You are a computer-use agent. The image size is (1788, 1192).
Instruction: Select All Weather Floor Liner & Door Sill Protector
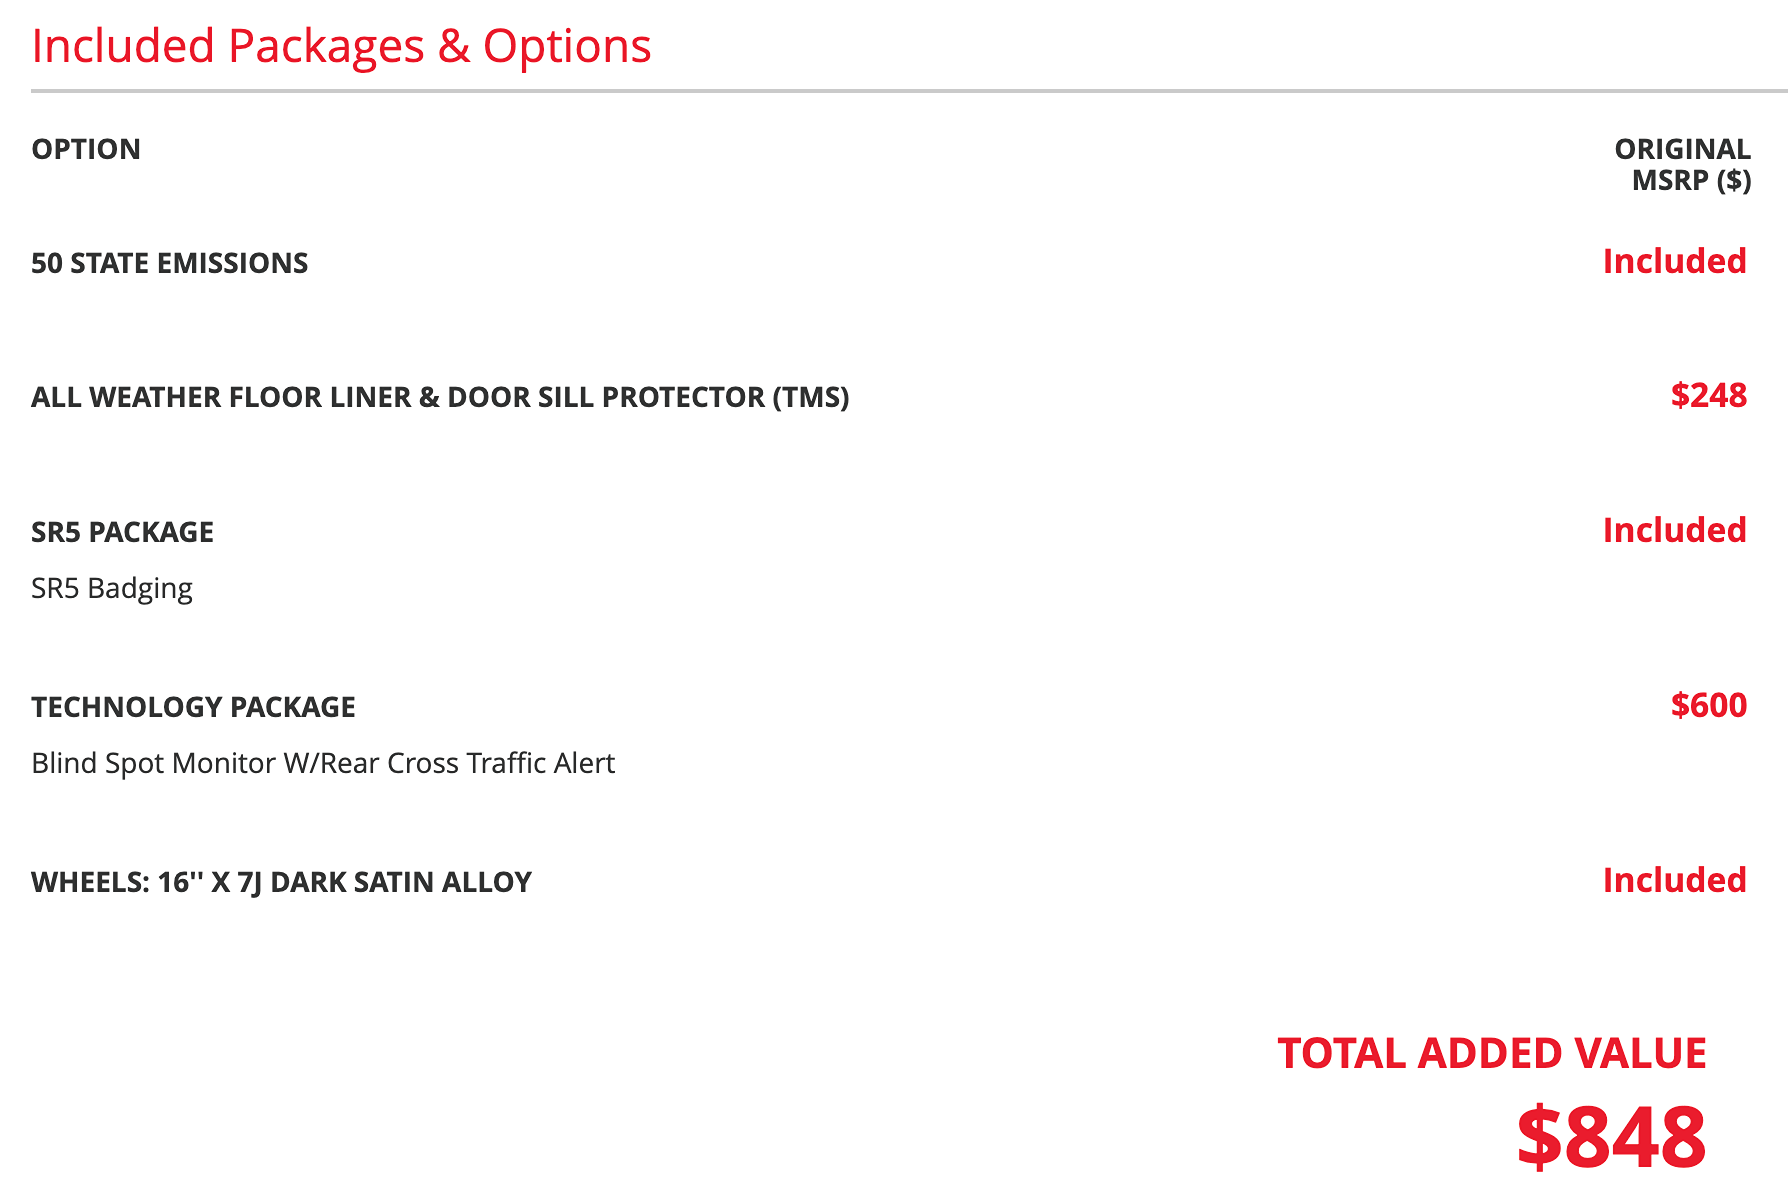click(440, 397)
